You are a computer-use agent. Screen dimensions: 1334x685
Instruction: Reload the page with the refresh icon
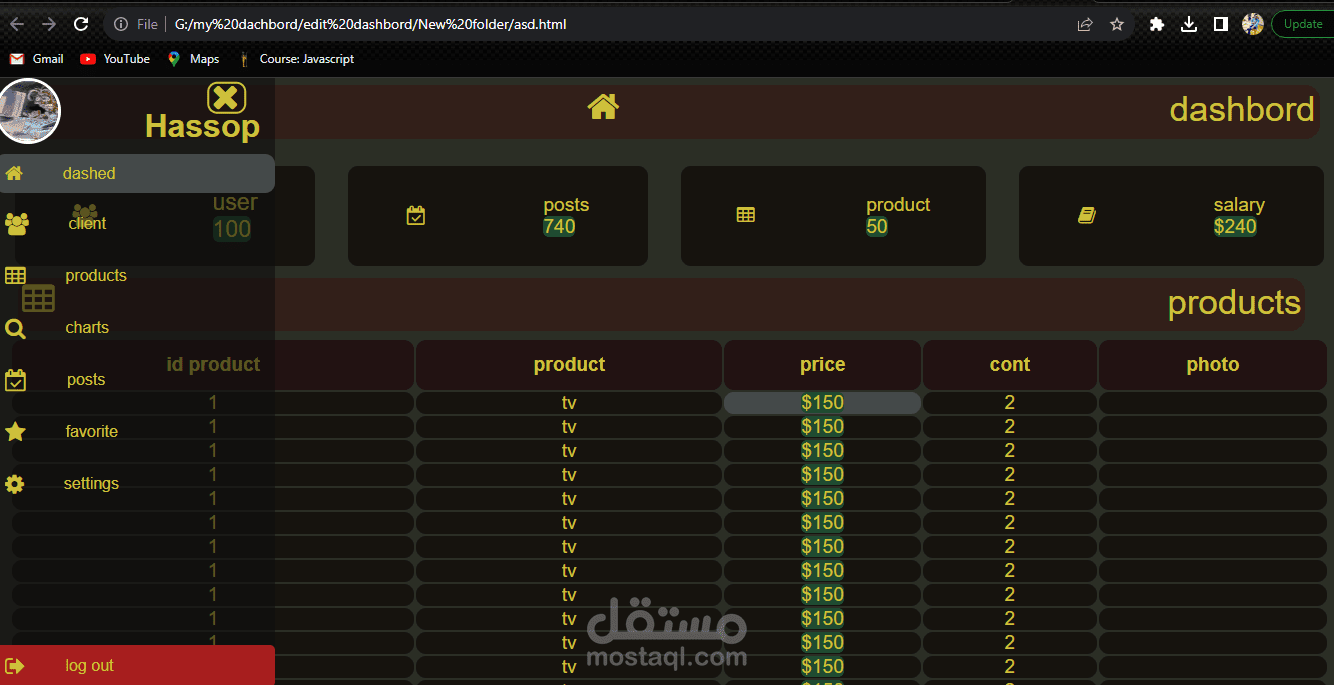(82, 24)
